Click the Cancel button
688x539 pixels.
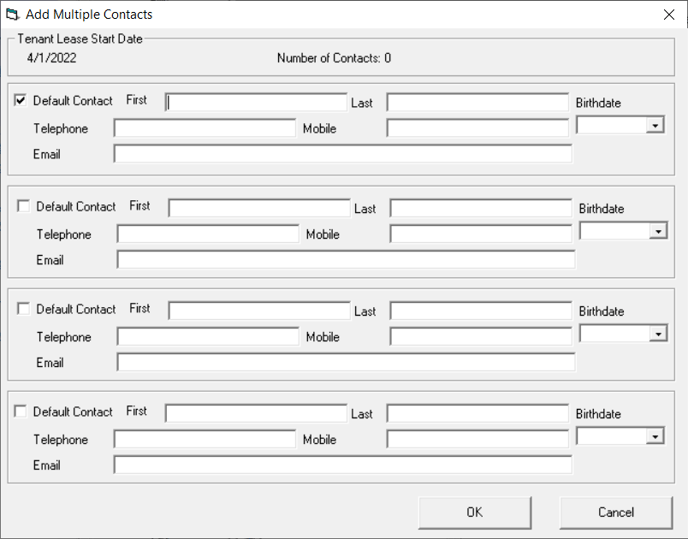pos(616,512)
